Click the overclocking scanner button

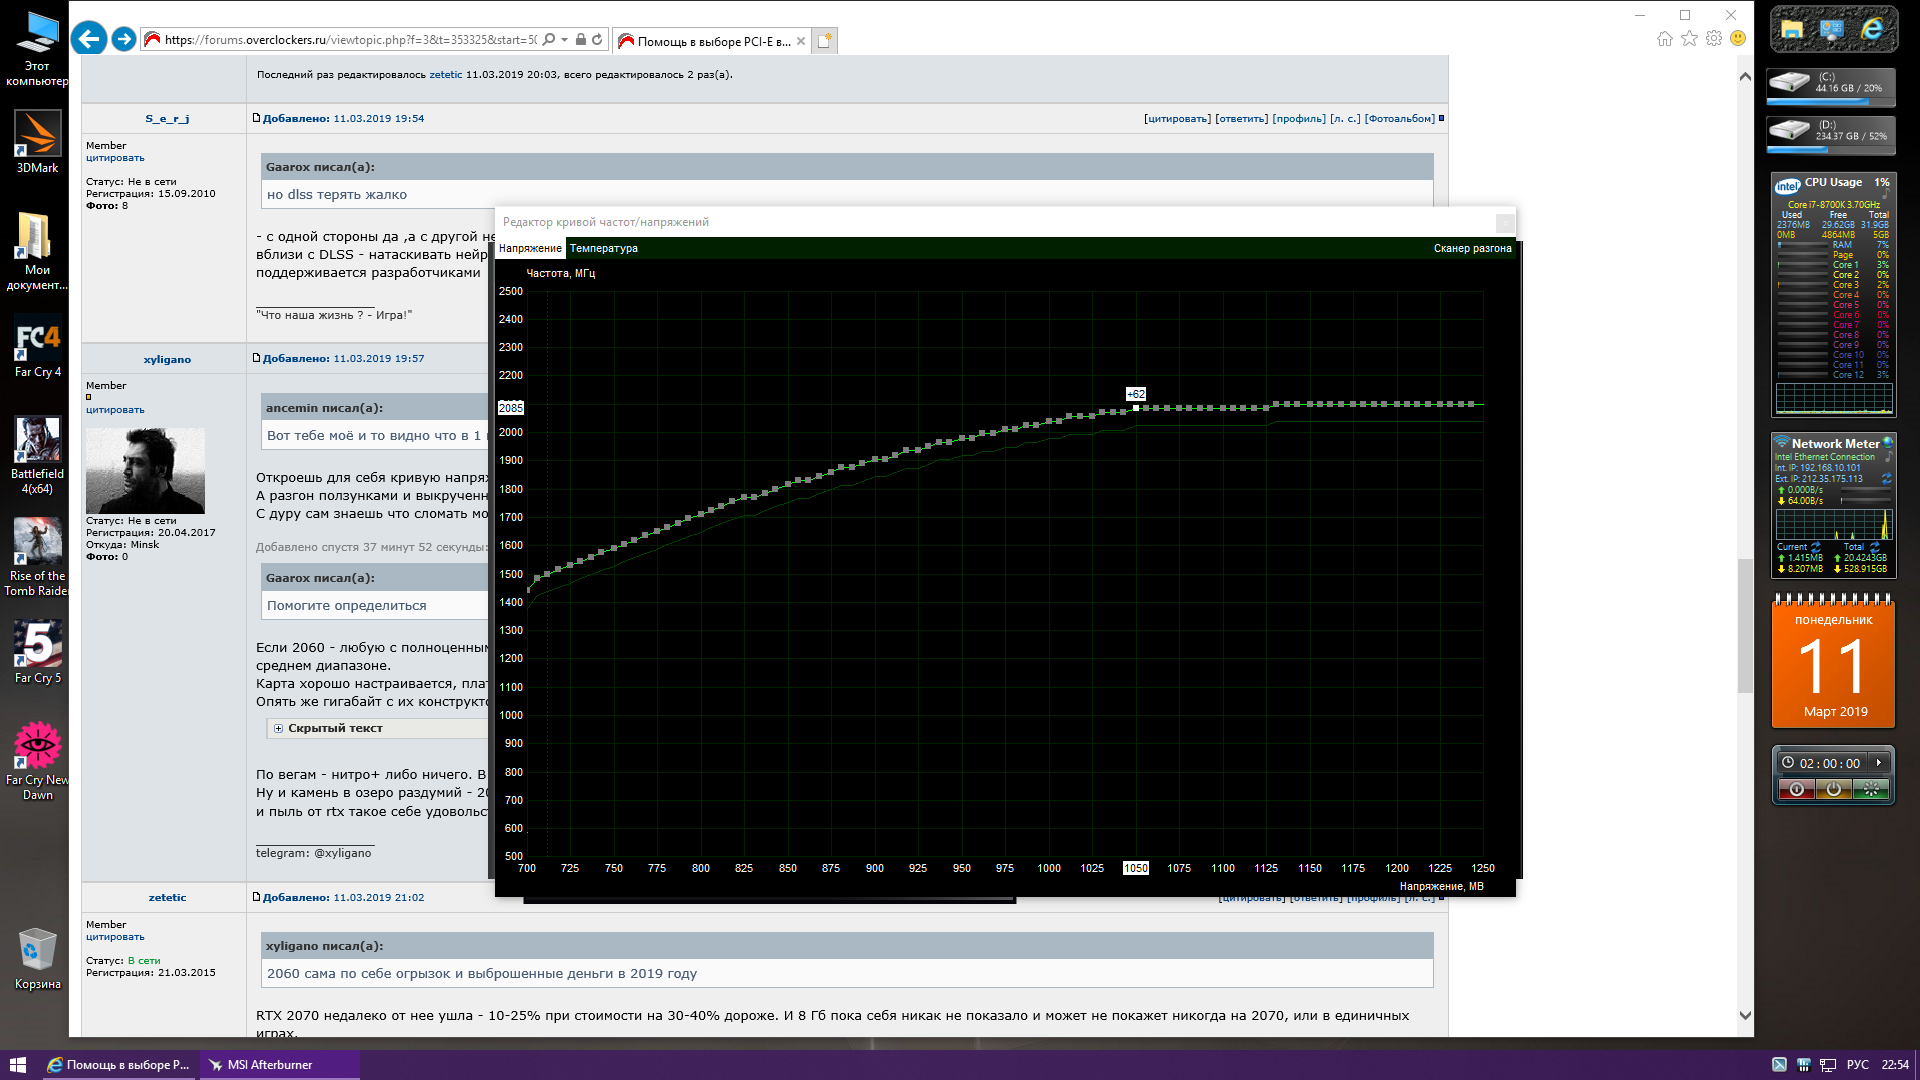(1472, 248)
